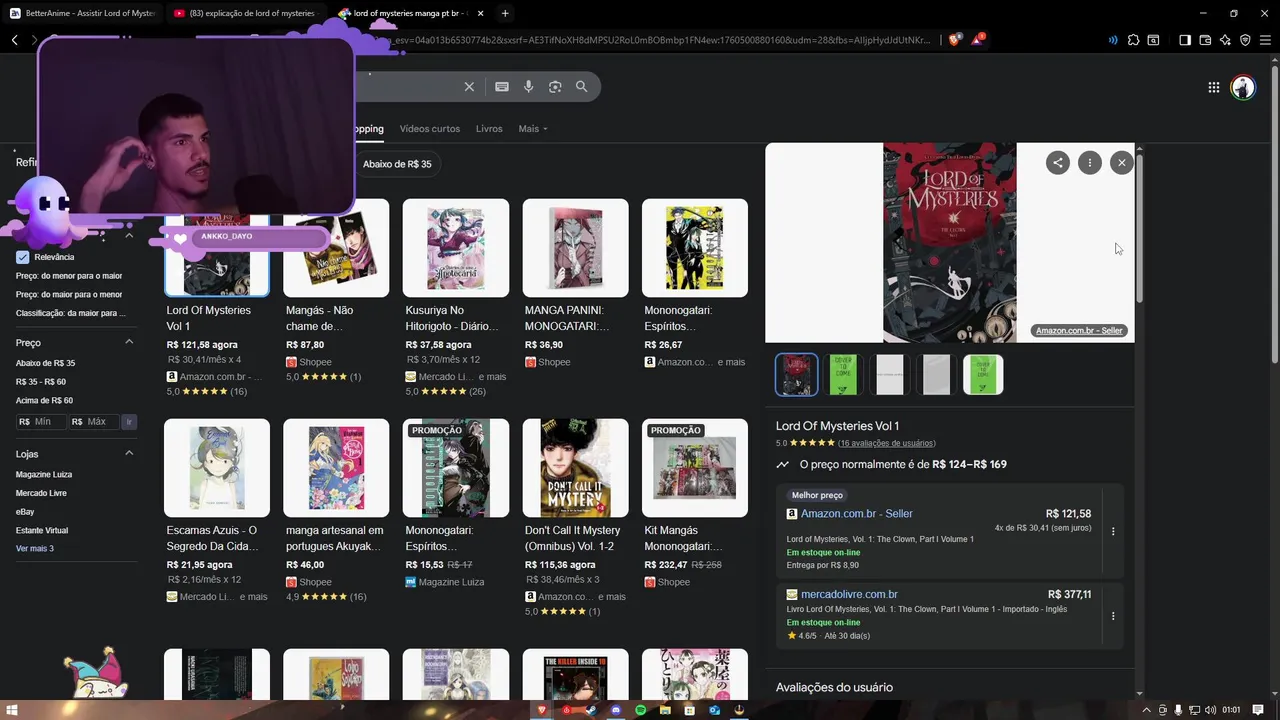This screenshot has height=720, width=1280.
Task: Open options for the Amazon.com.br Seller offer
Action: point(1113,531)
